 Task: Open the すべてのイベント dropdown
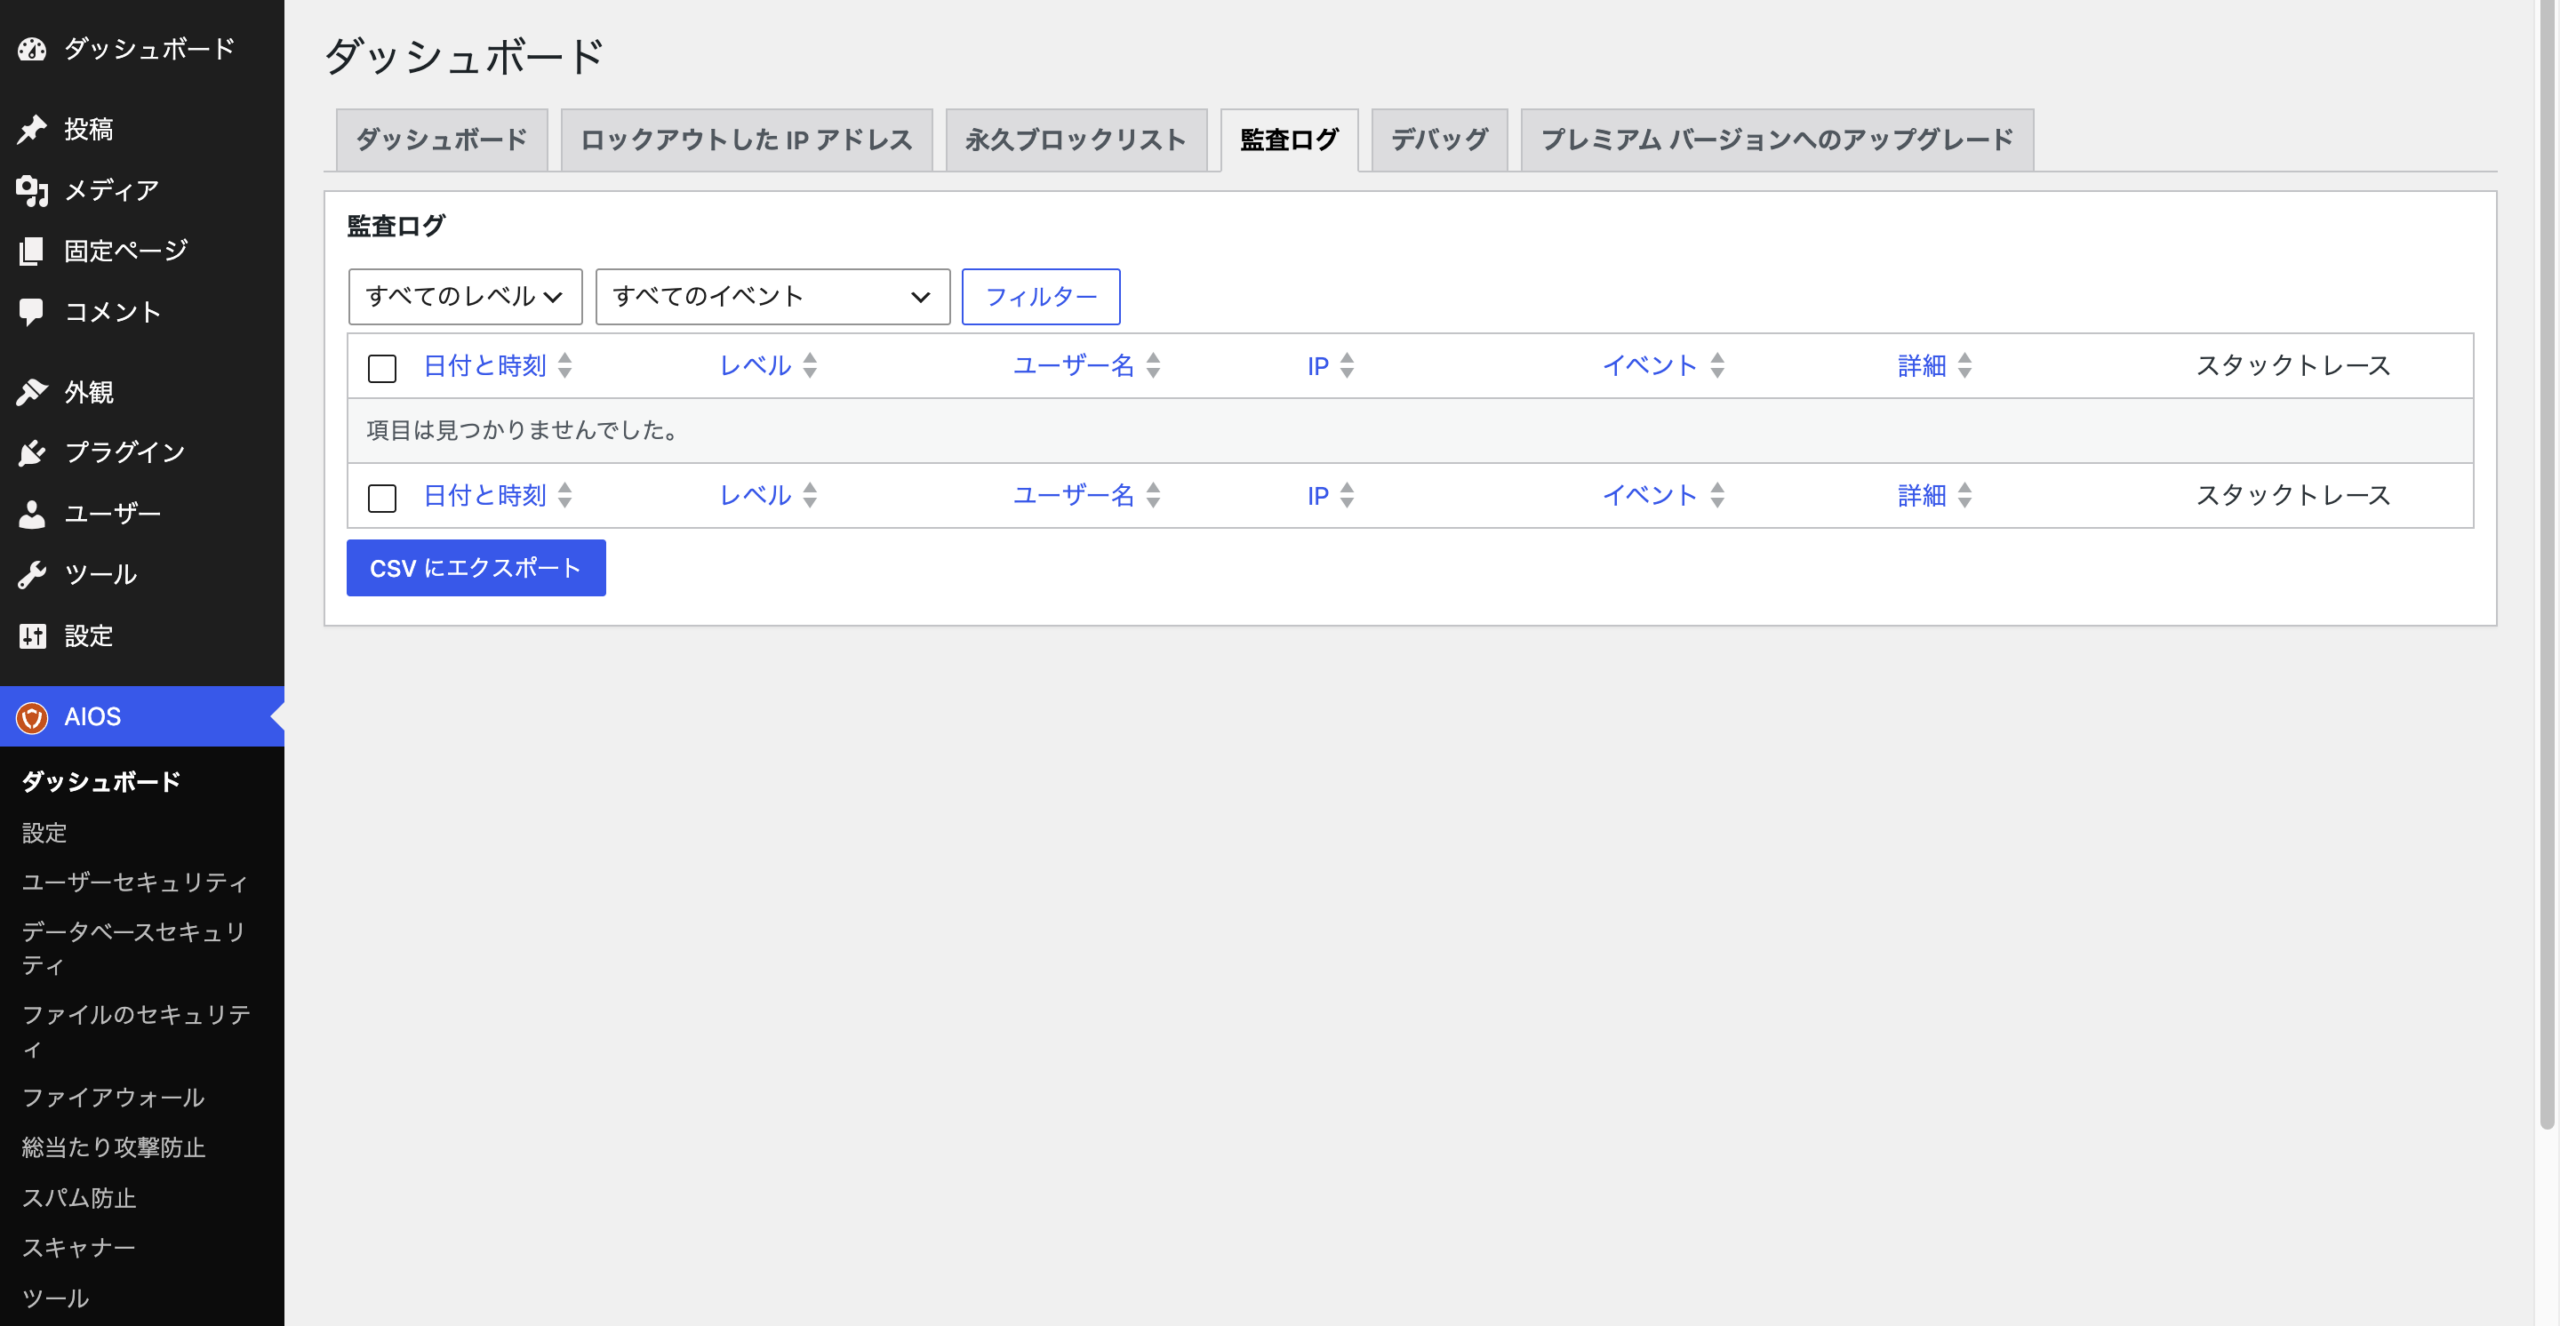772,297
